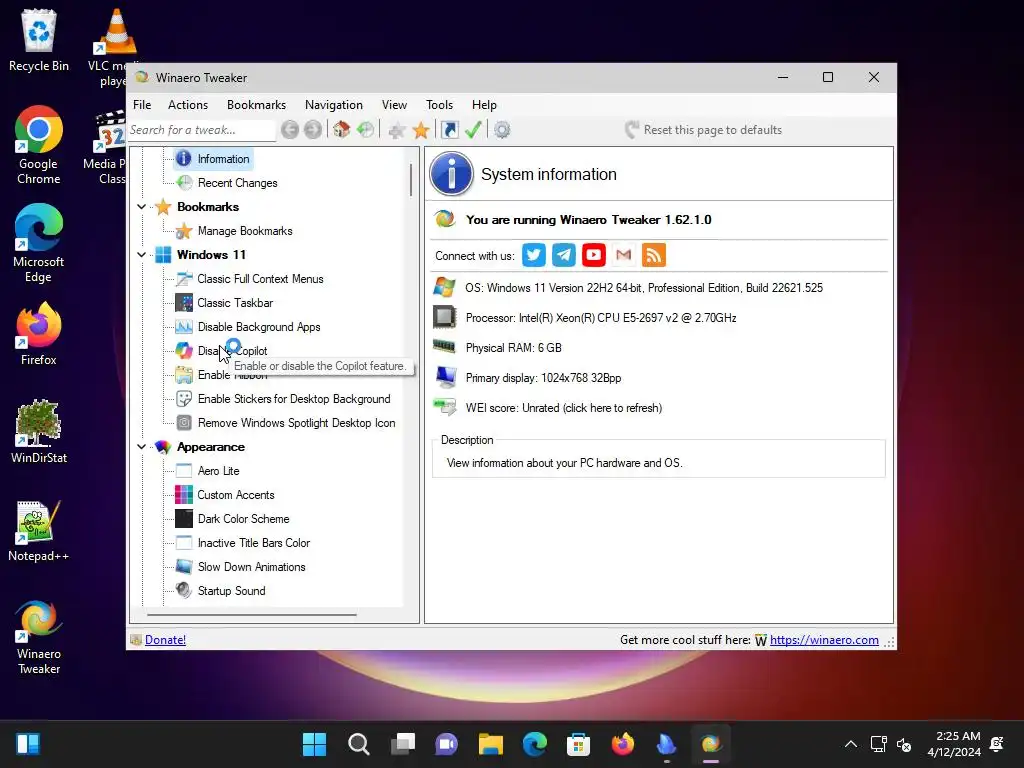Open the View menu
1024x768 pixels.
point(394,104)
